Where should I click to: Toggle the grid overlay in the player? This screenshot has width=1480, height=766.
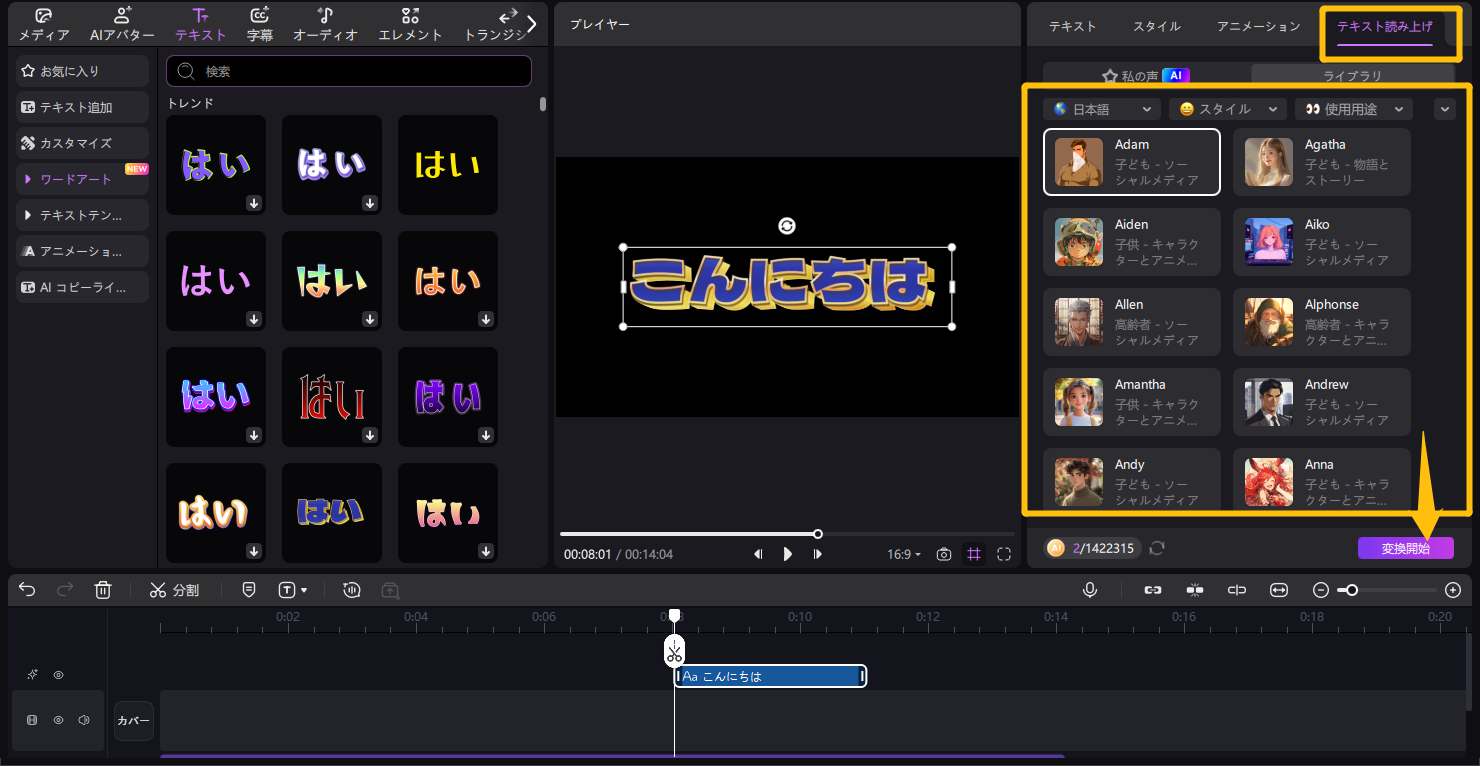974,554
